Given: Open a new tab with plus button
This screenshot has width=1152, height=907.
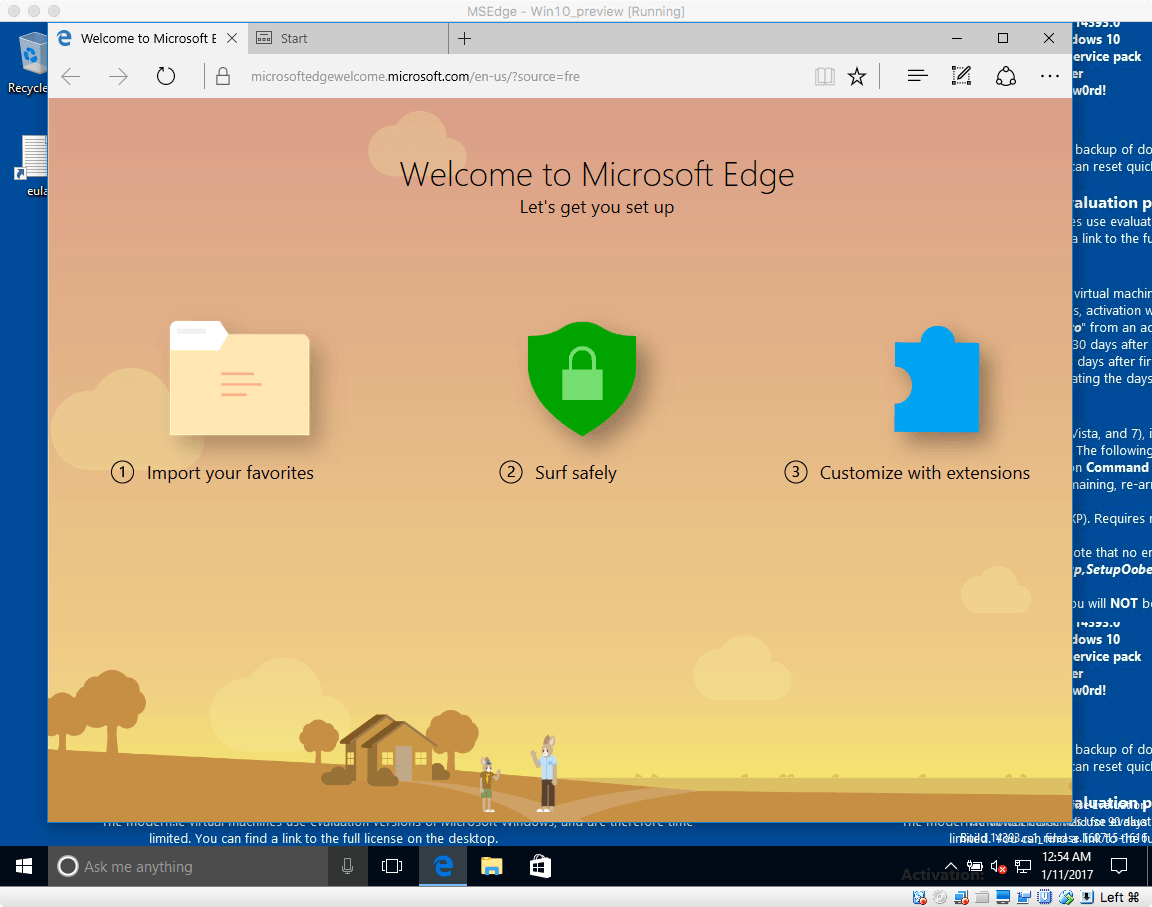Looking at the screenshot, I should click(x=464, y=39).
